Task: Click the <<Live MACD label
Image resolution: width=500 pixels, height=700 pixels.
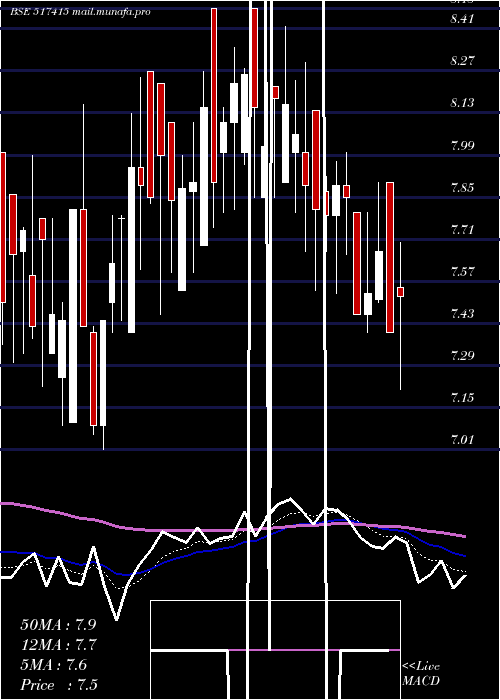Action: pyautogui.click(x=421, y=673)
